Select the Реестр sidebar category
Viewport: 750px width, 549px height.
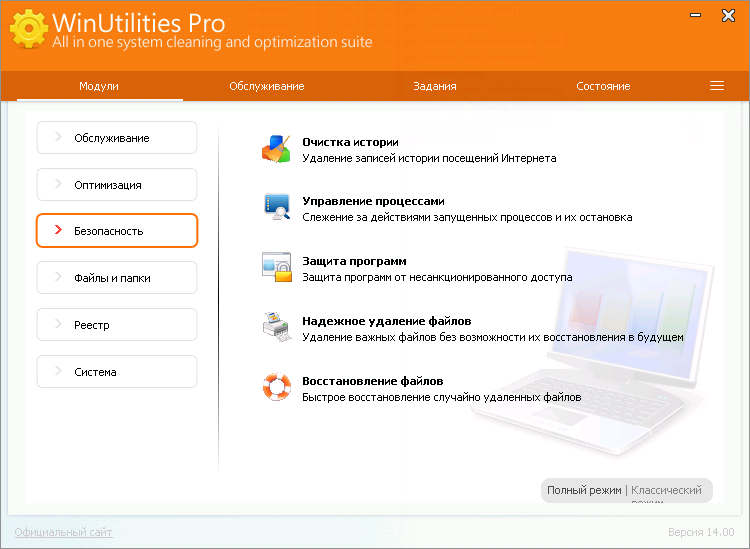coord(117,324)
